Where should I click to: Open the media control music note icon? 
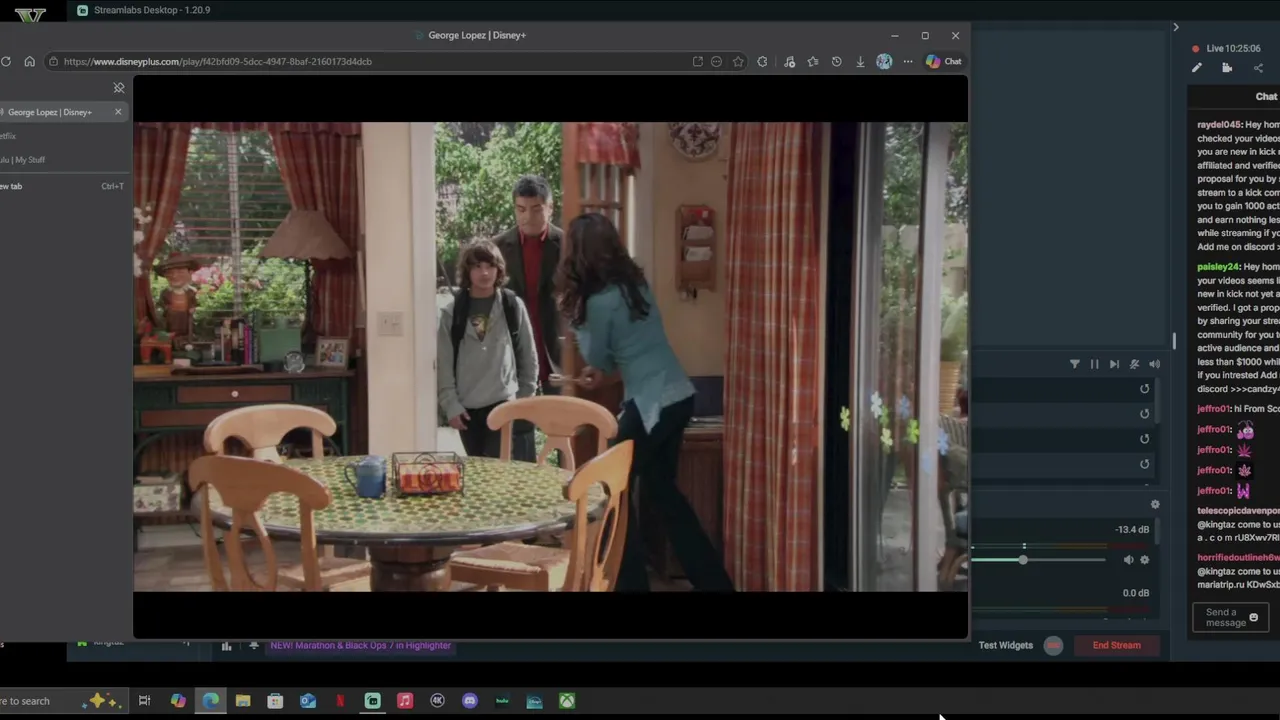pyautogui.click(x=789, y=61)
